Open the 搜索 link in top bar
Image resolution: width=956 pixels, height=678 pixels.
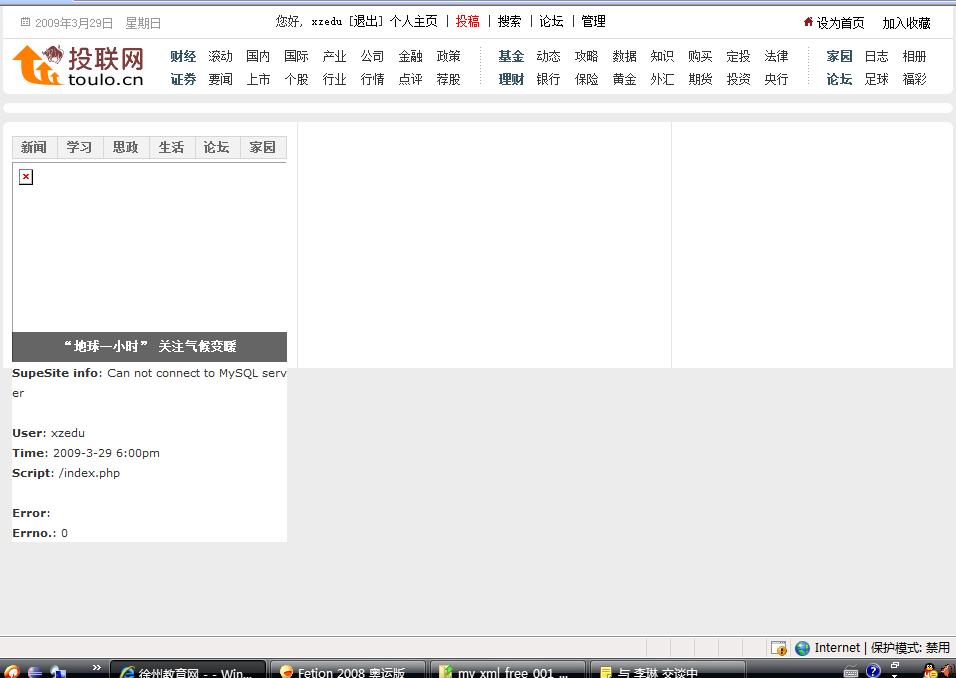510,22
